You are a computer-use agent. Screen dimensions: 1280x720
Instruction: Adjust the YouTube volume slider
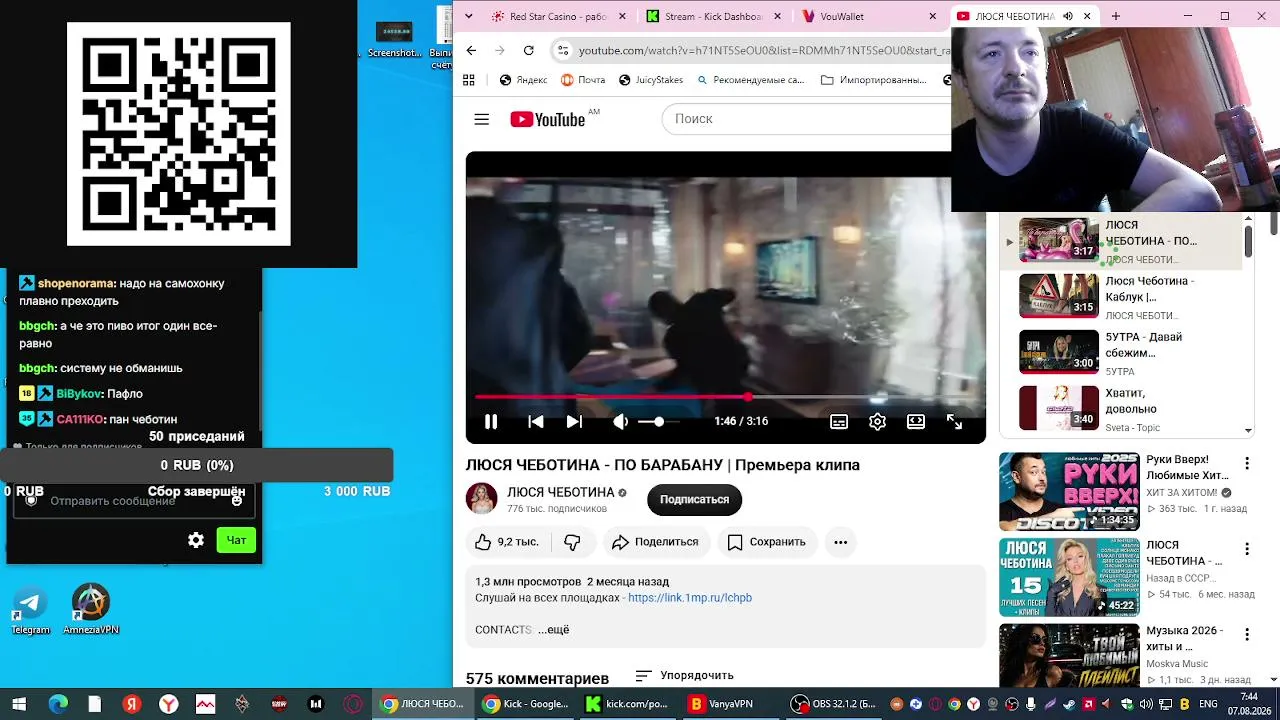(658, 422)
